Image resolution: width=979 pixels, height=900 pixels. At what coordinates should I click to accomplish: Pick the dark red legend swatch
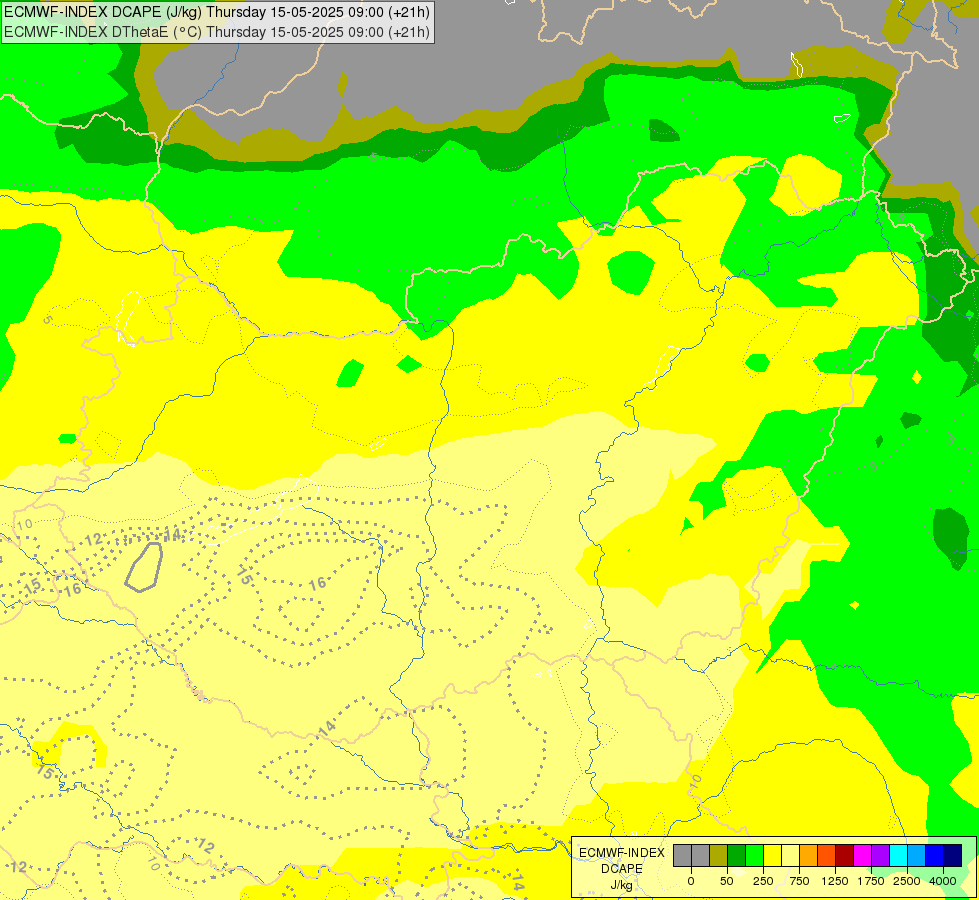pos(845,856)
